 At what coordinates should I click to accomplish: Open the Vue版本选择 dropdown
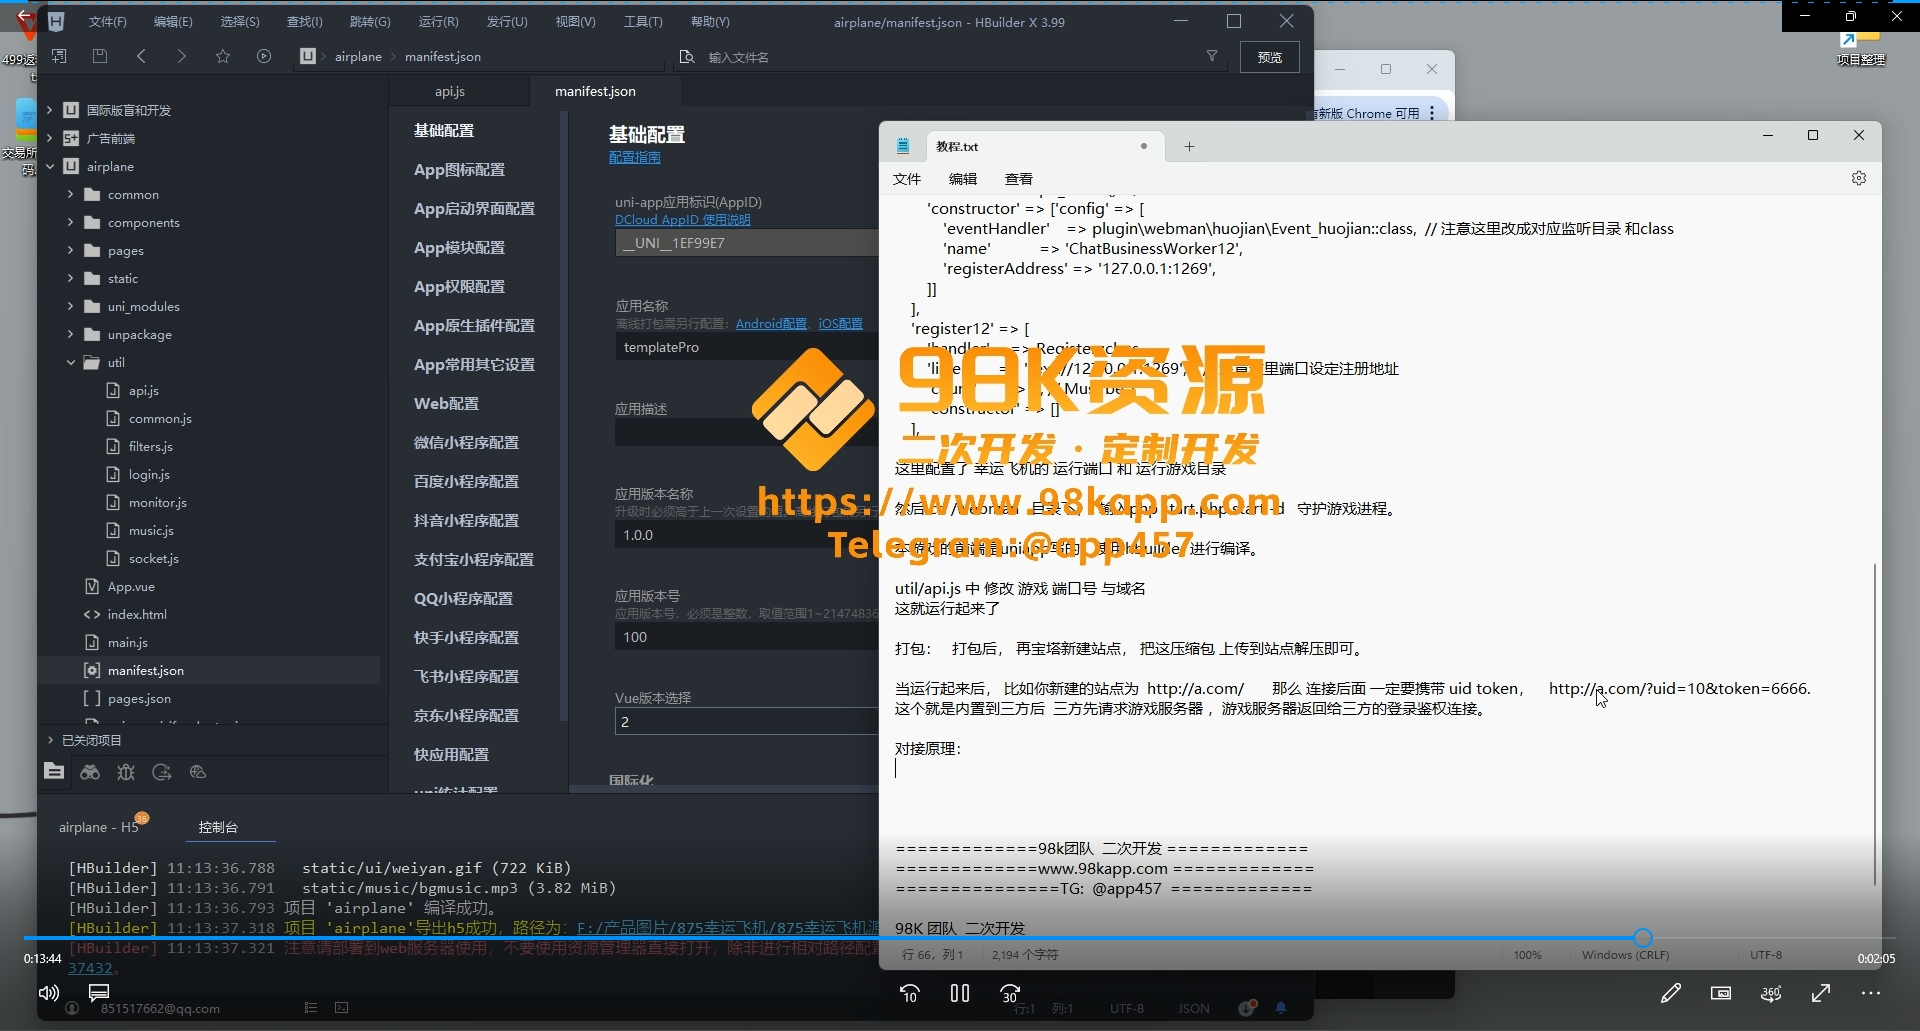click(746, 721)
